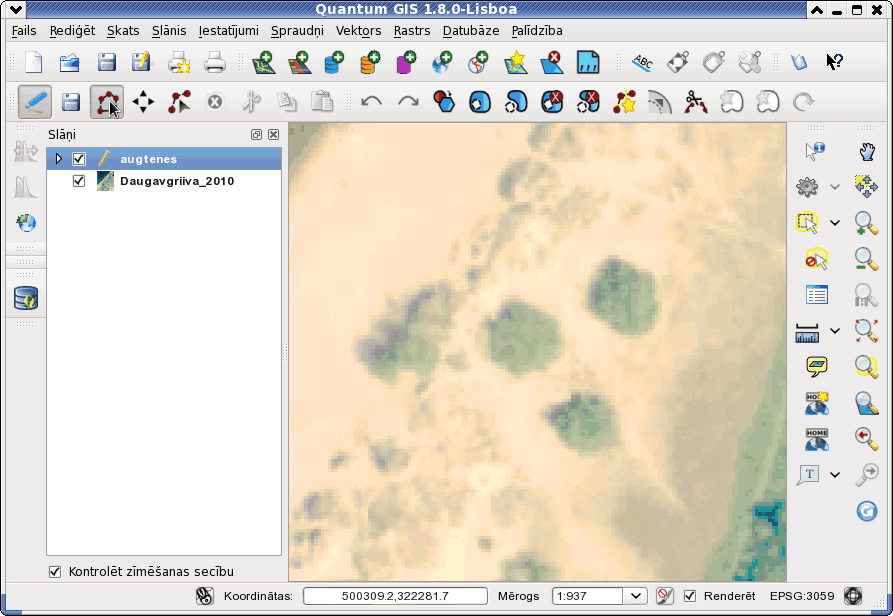Open the measure tool dropdown arrow
This screenshot has height=616, width=893.
pyautogui.click(x=835, y=331)
